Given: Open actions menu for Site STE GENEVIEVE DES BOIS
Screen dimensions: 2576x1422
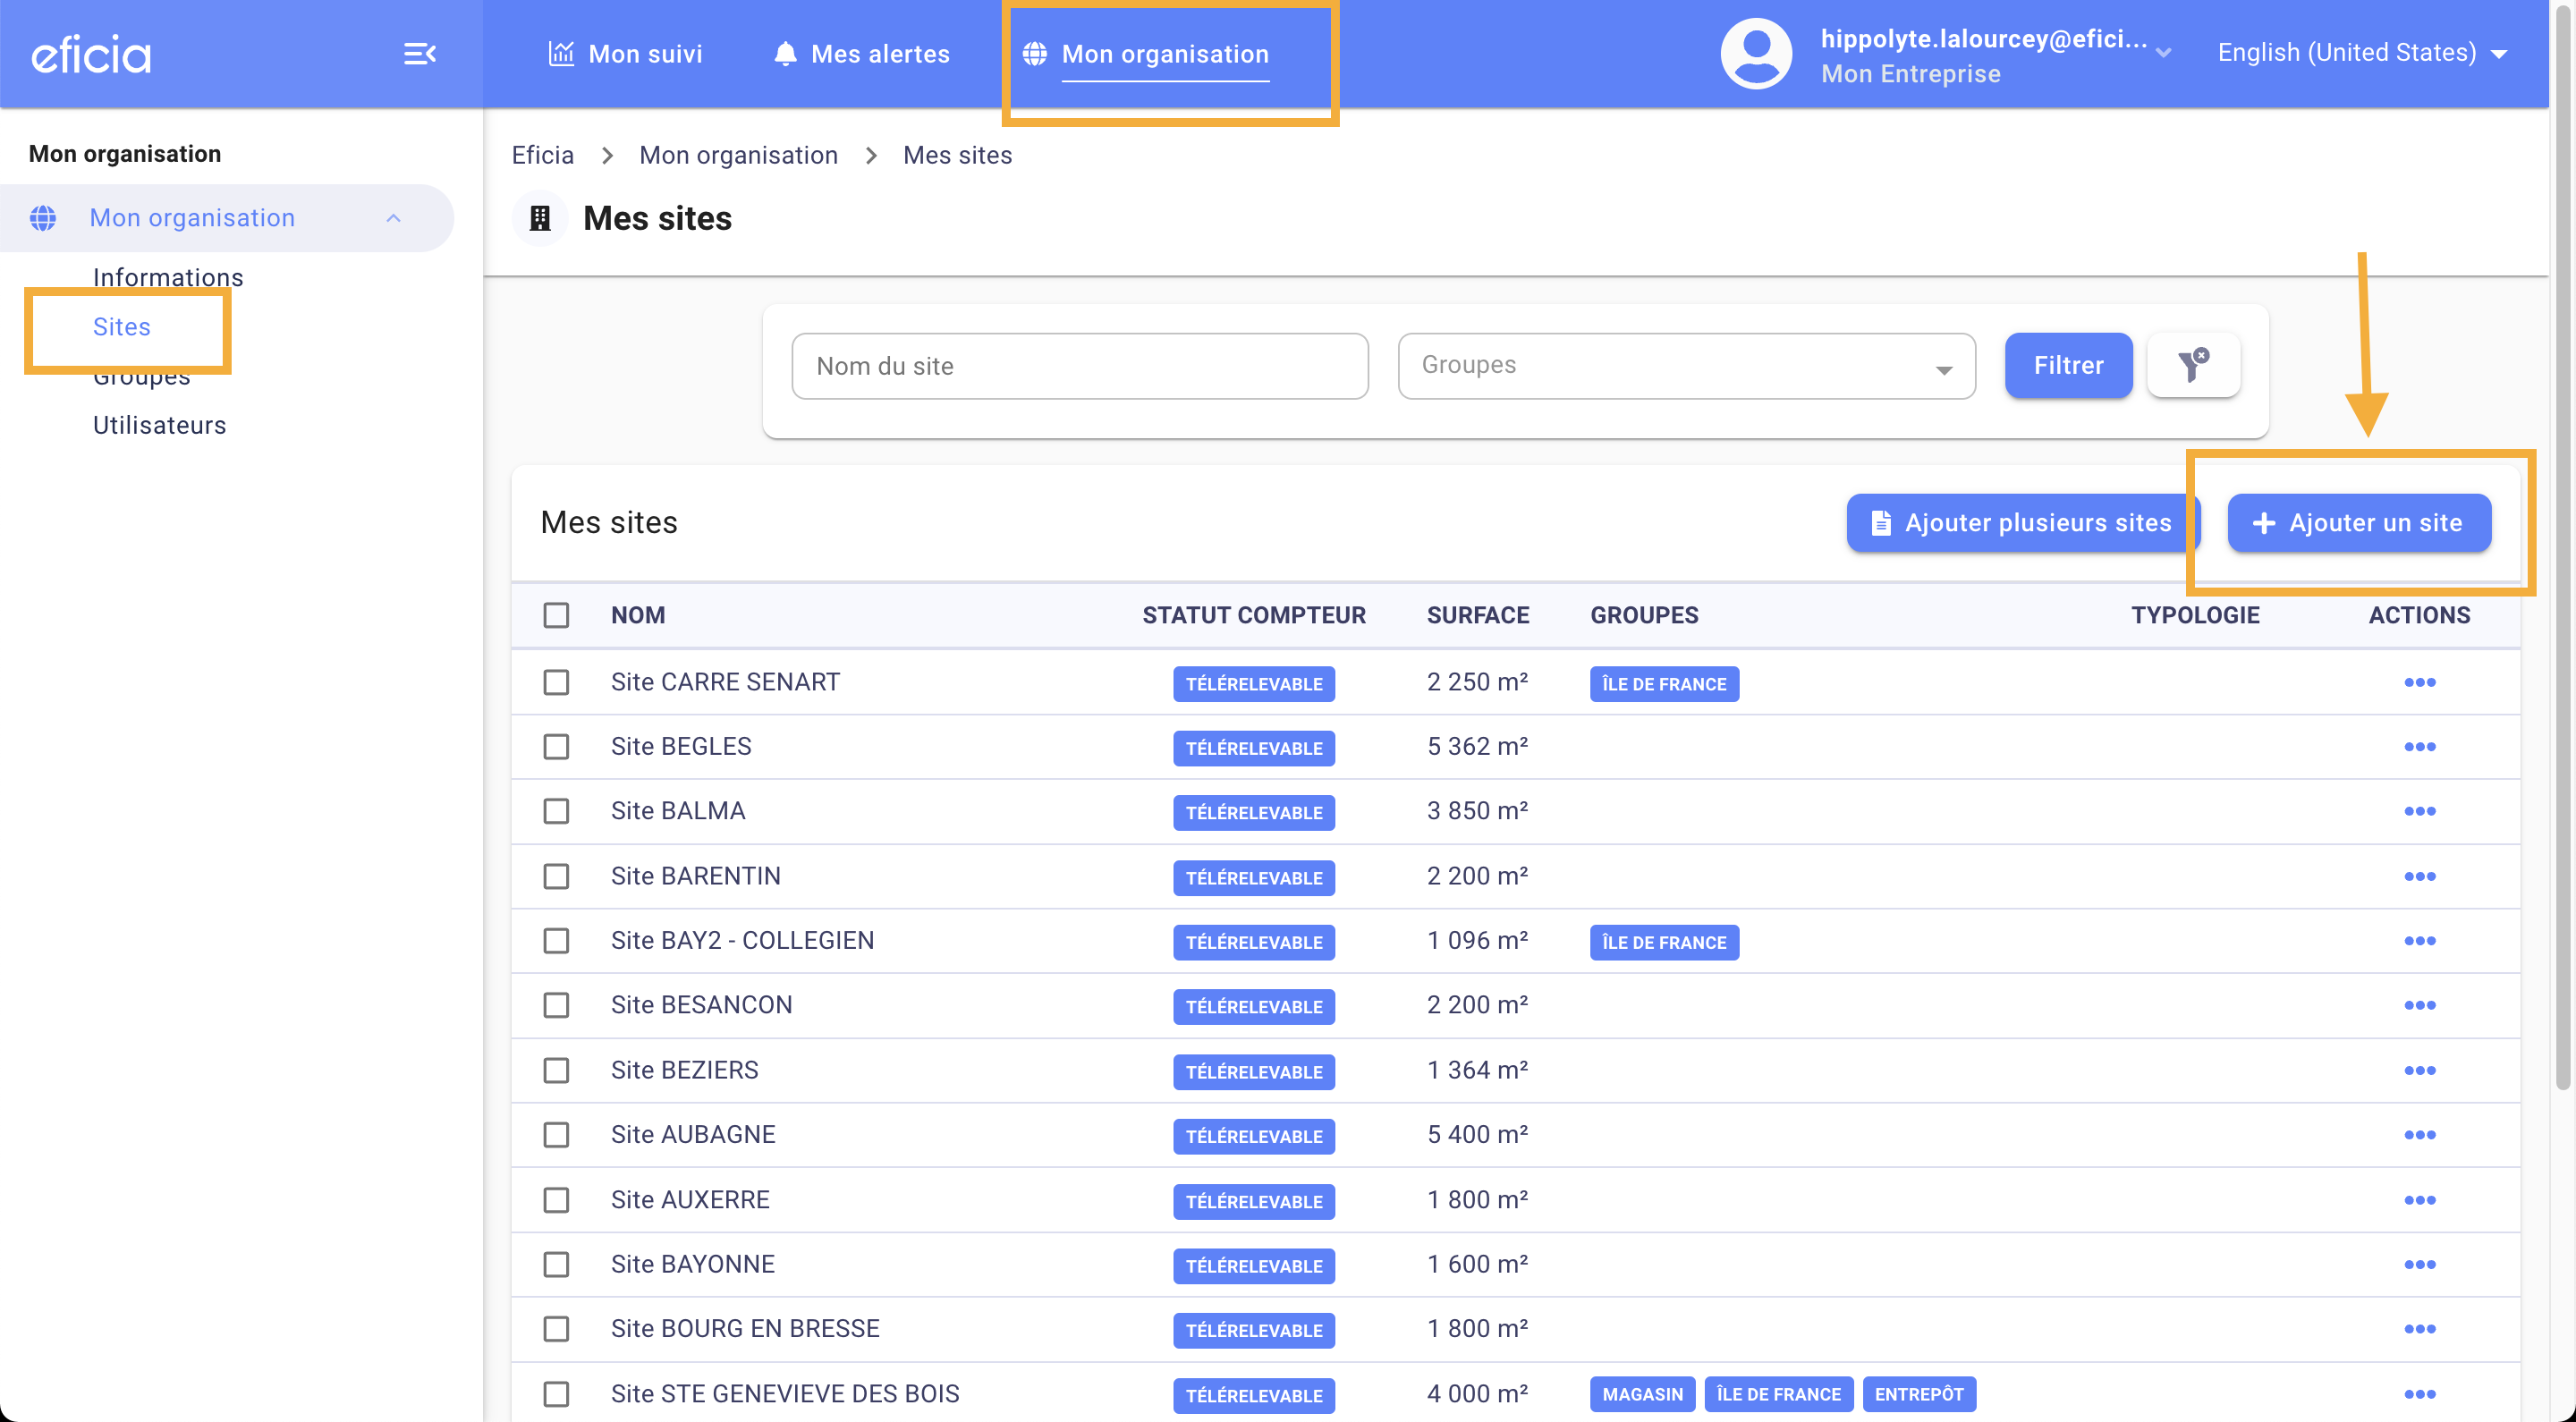Looking at the screenshot, I should pyautogui.click(x=2420, y=1394).
